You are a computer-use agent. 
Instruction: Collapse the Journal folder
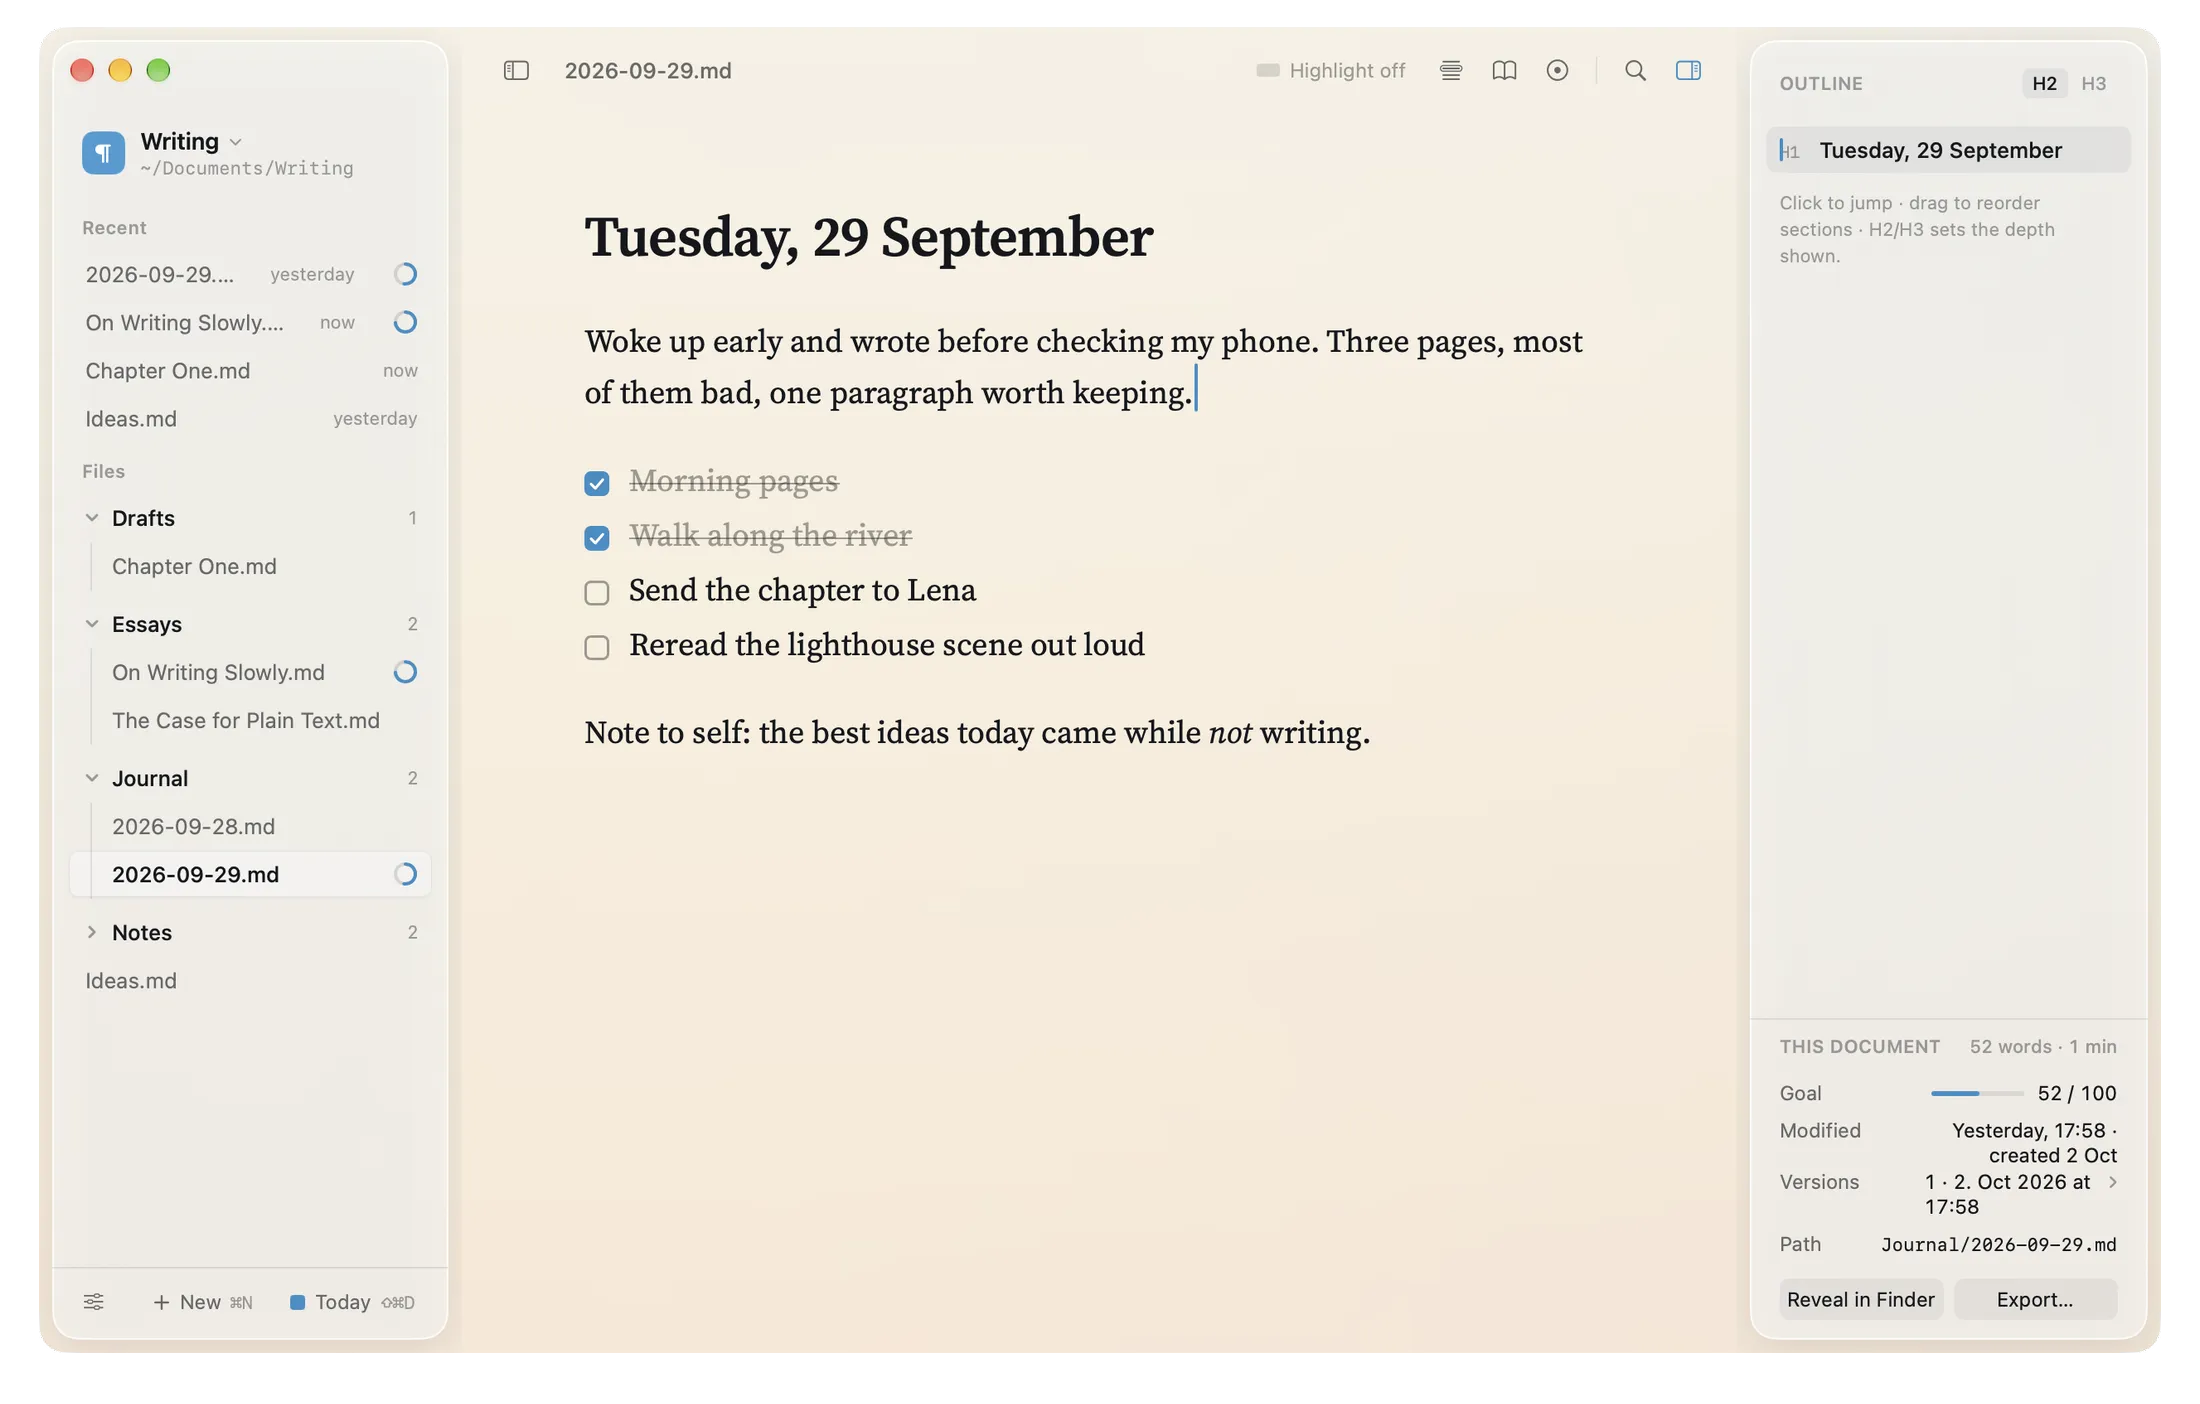tap(92, 778)
